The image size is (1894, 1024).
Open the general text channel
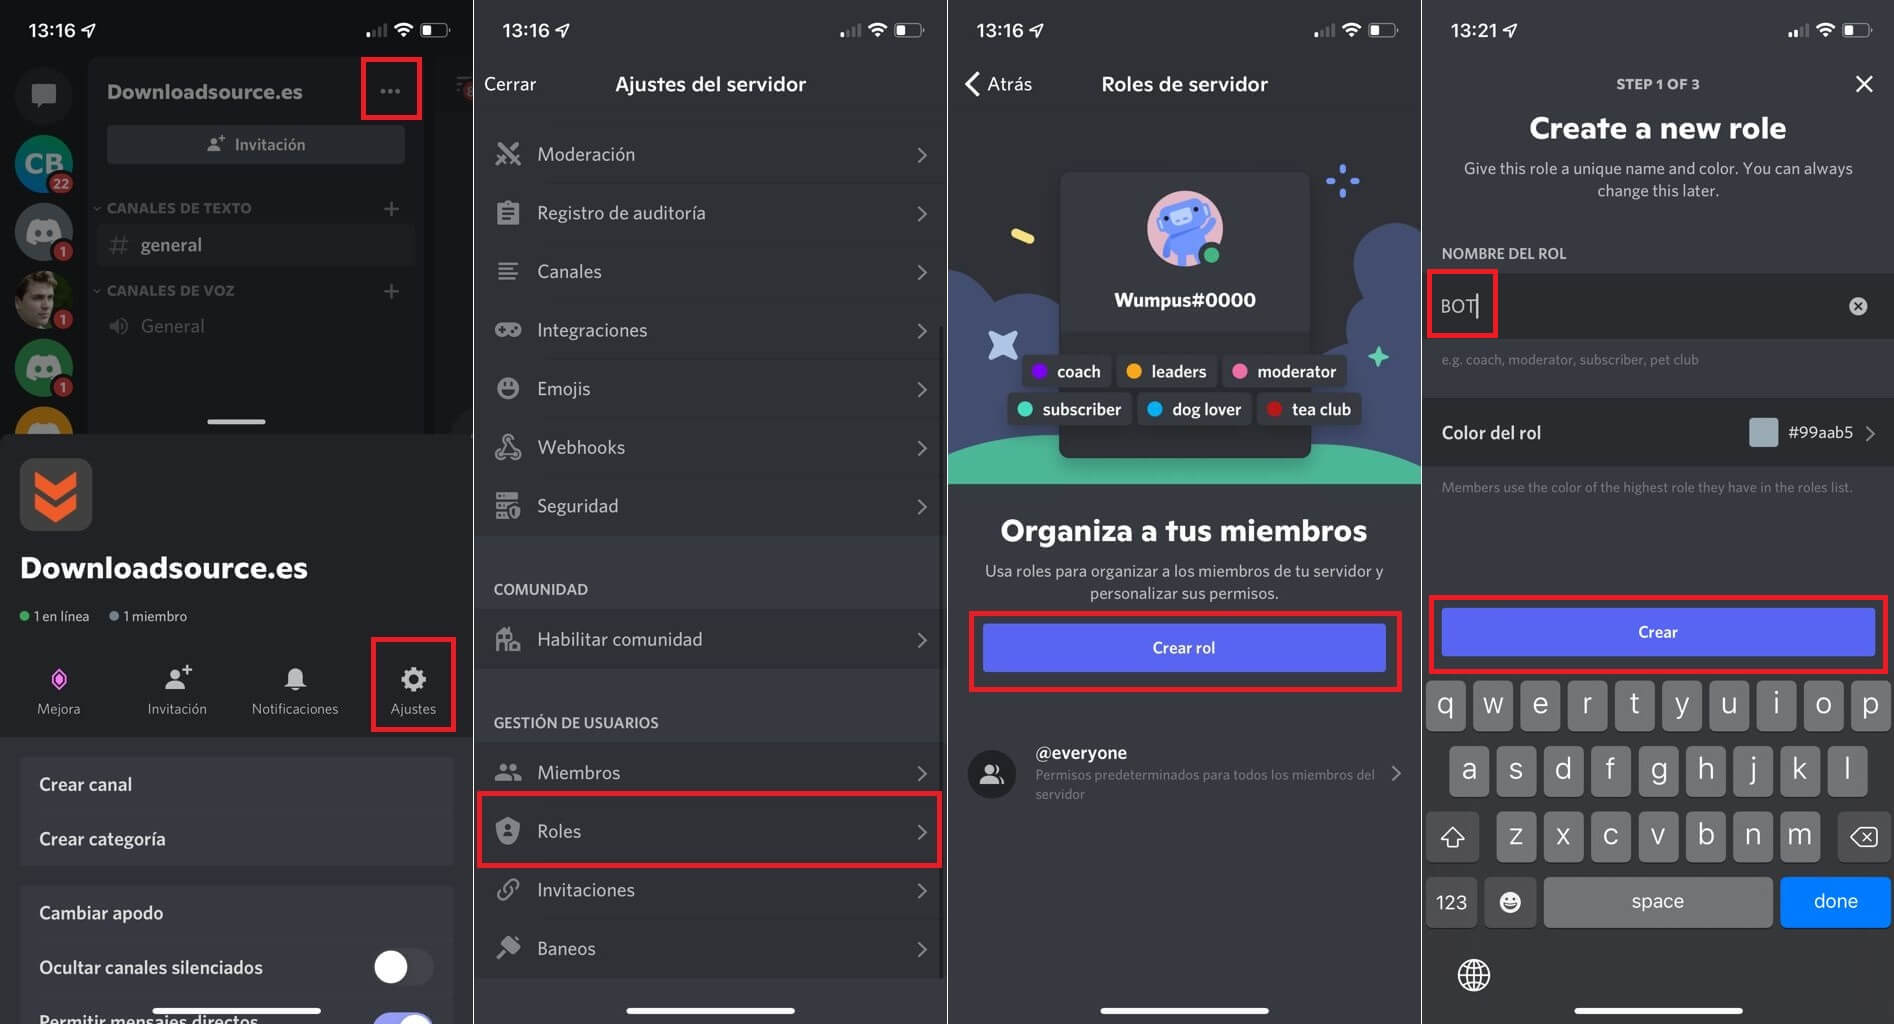(x=256, y=245)
